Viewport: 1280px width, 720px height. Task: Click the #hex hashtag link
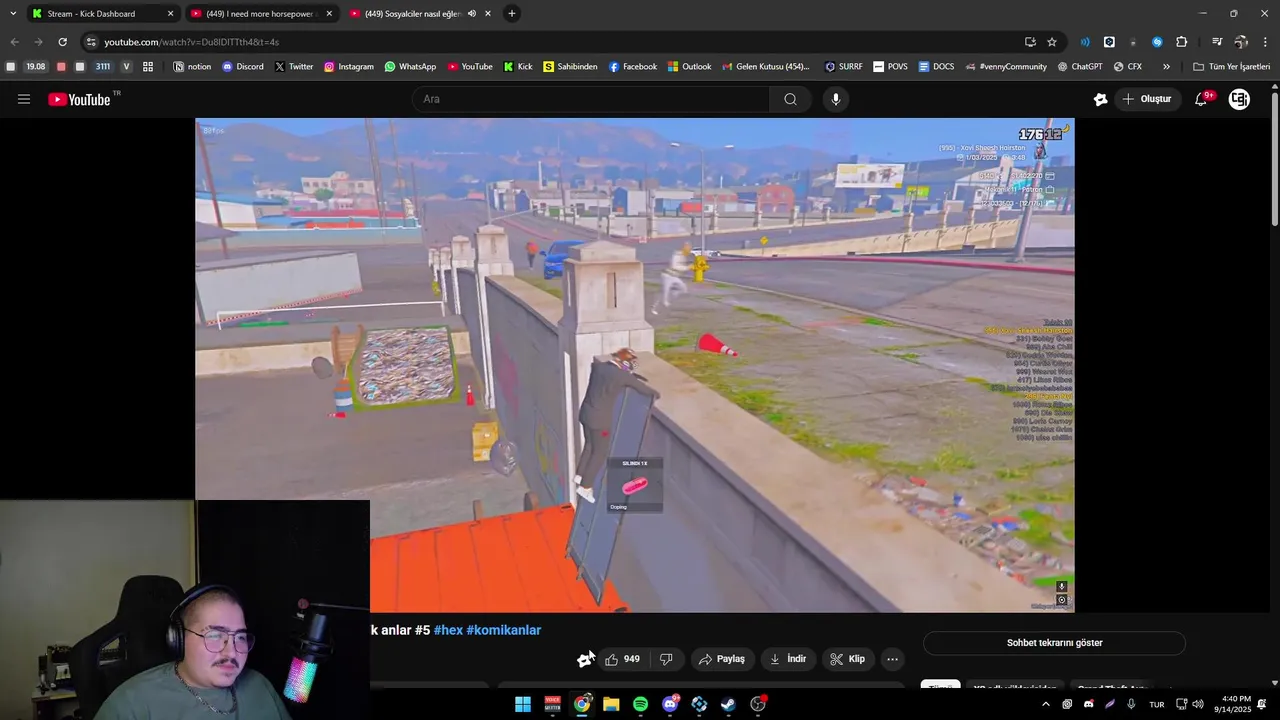pos(448,630)
